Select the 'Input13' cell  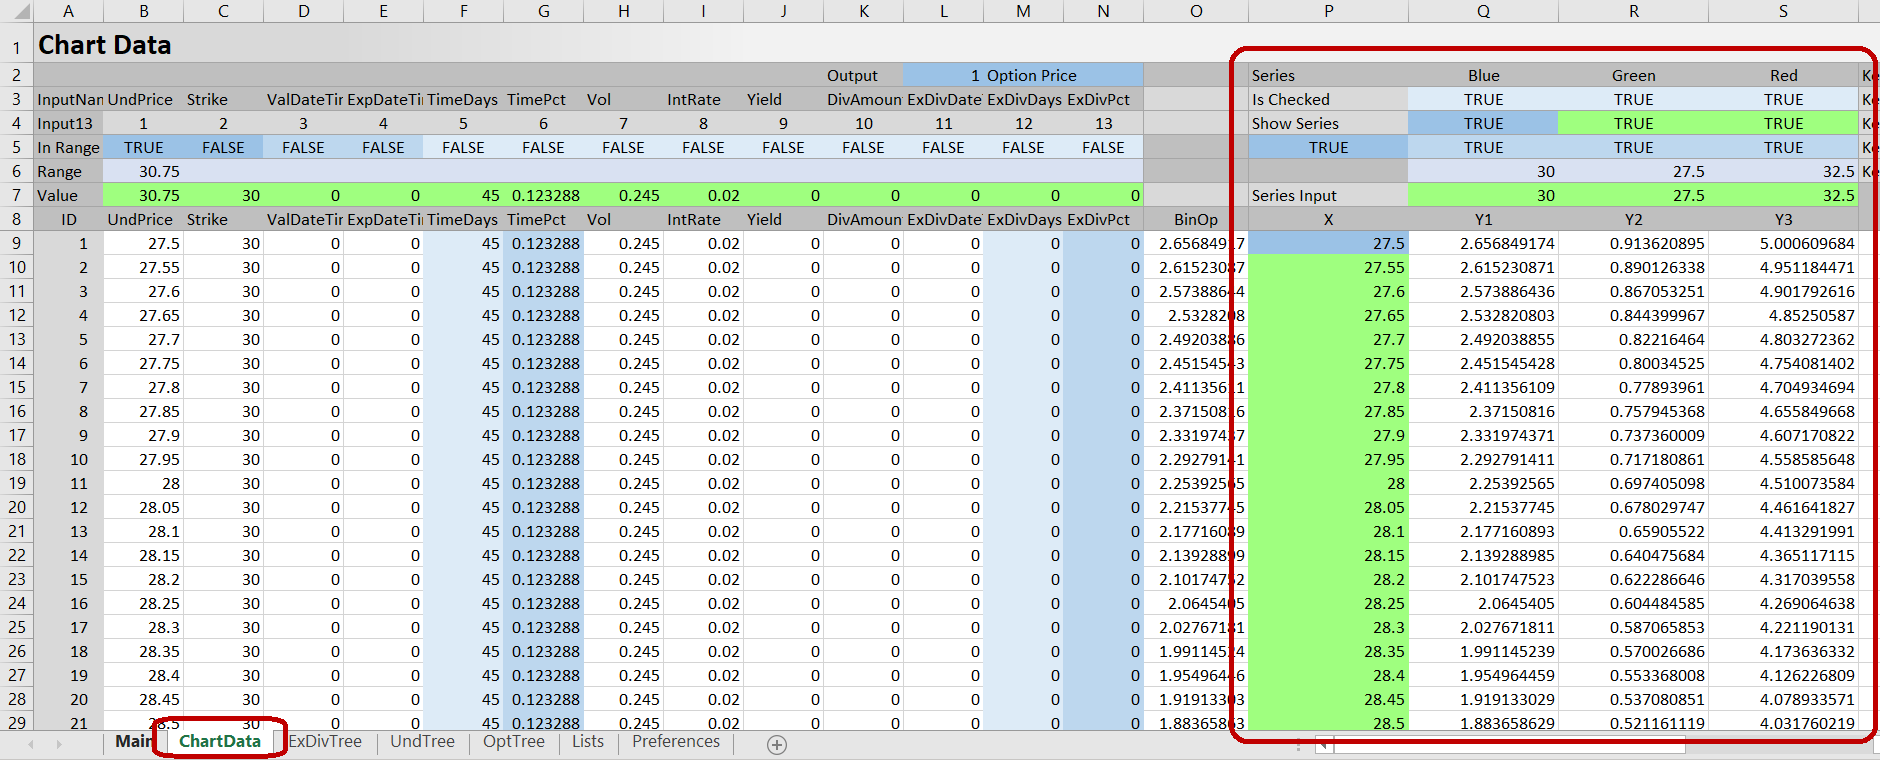pos(68,123)
